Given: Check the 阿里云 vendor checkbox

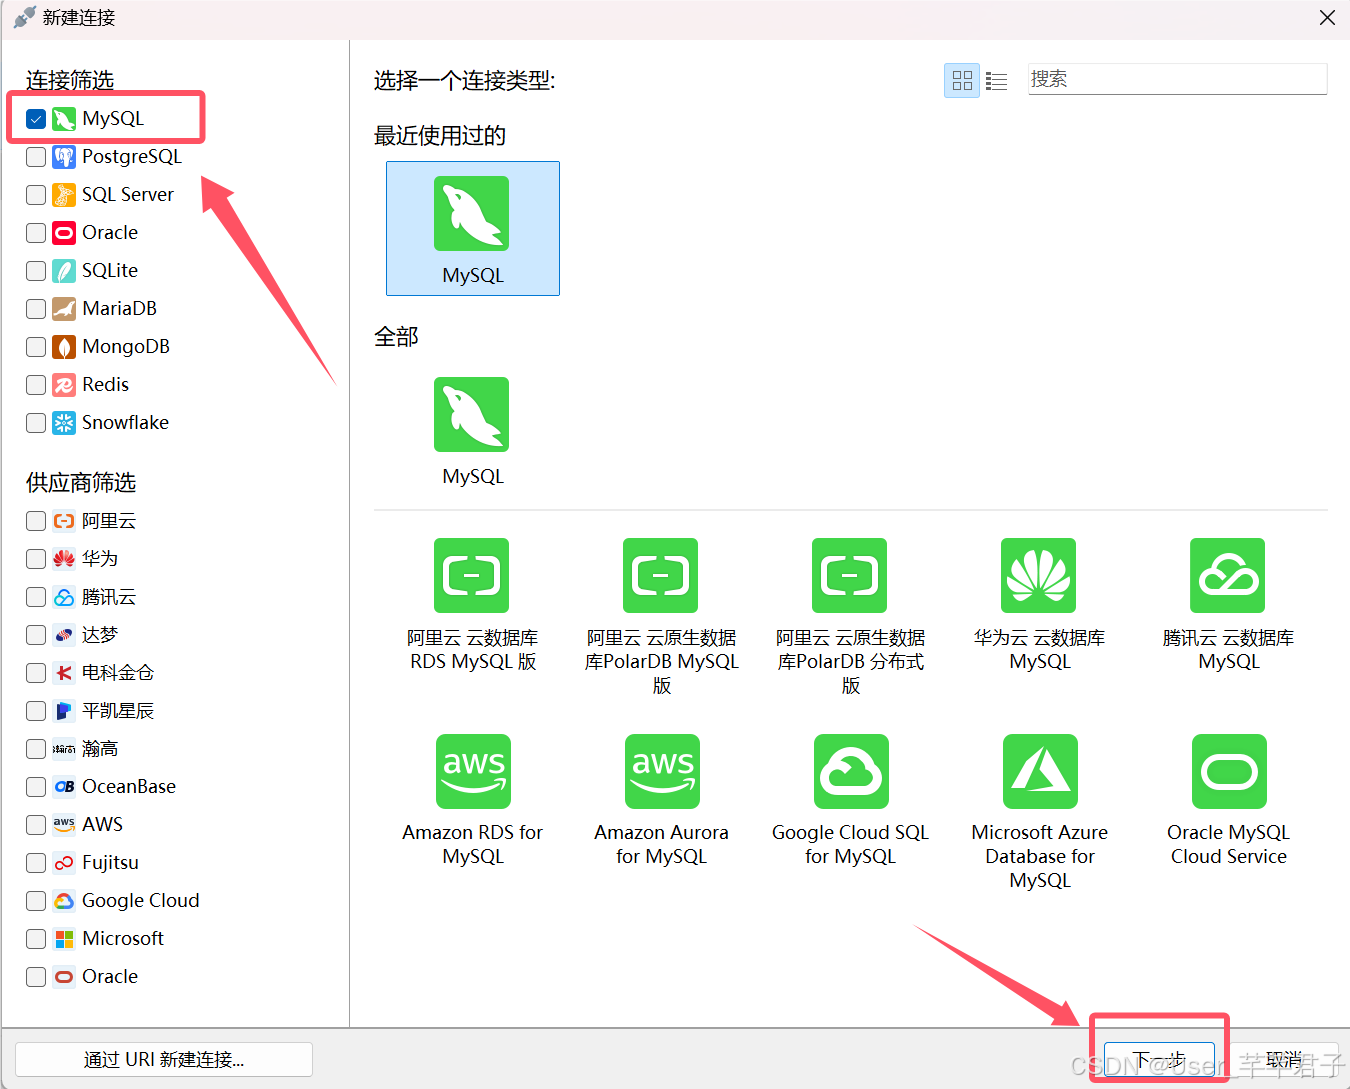Looking at the screenshot, I should pos(36,521).
